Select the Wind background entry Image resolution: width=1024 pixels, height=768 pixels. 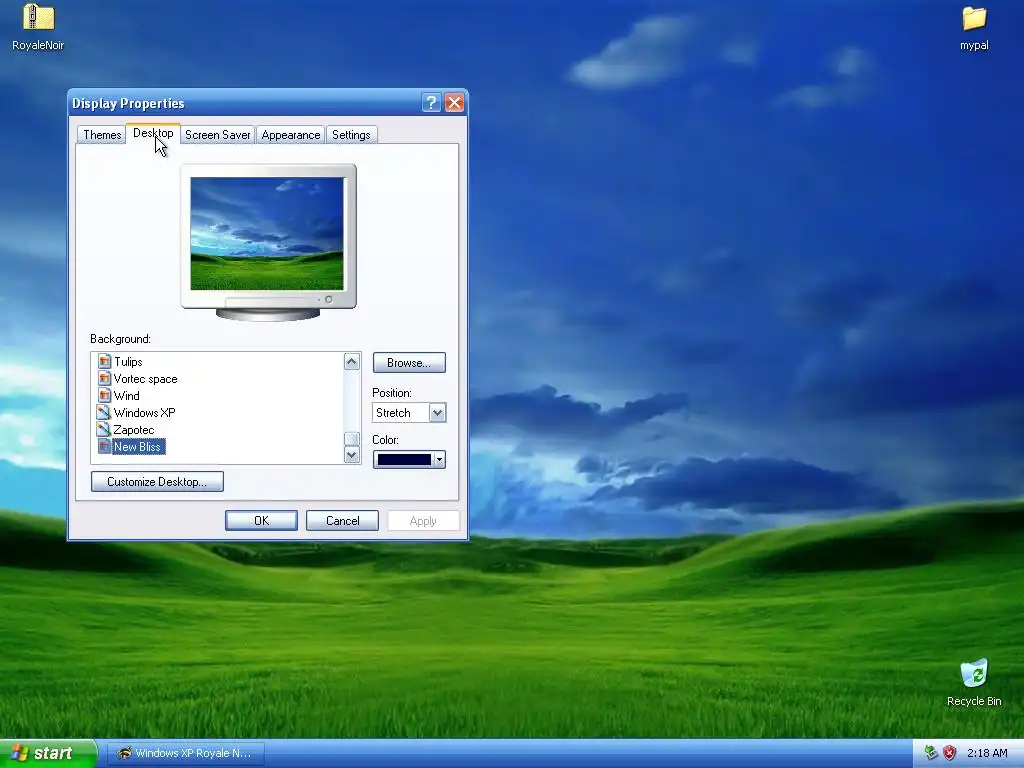pyautogui.click(x=126, y=396)
